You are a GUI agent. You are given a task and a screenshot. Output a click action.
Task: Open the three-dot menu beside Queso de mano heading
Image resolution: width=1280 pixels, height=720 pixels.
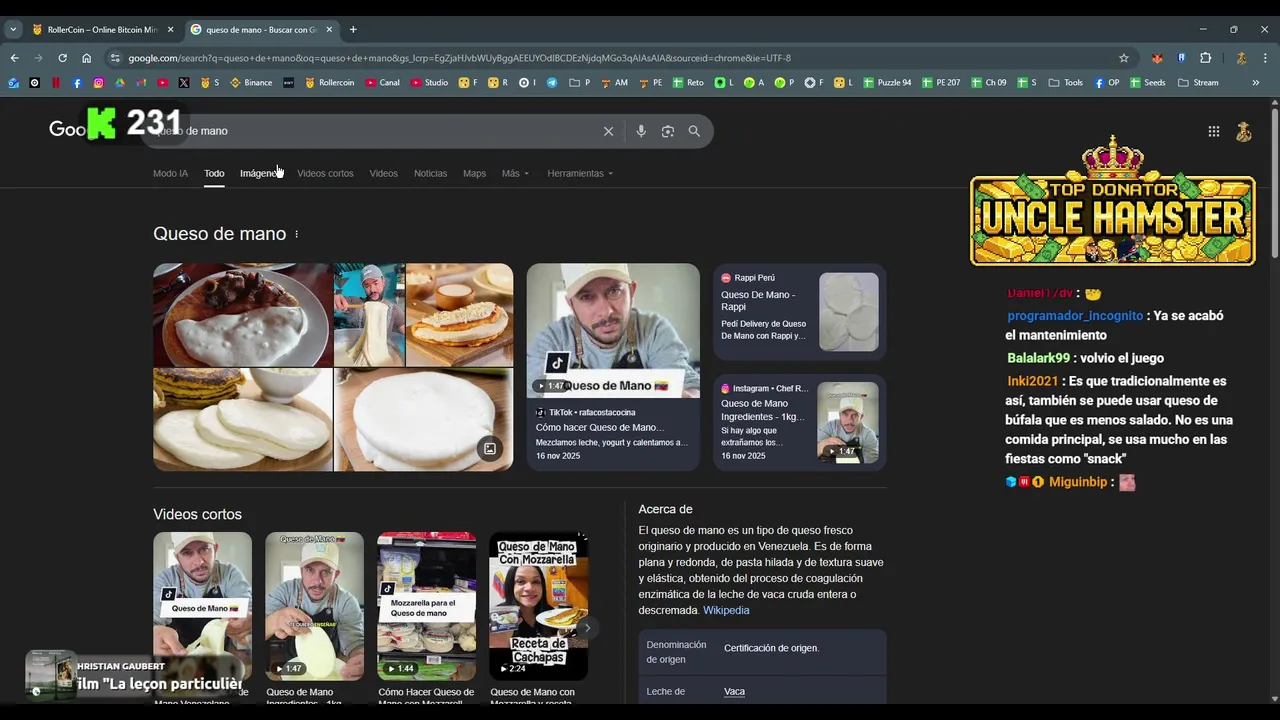tap(296, 234)
